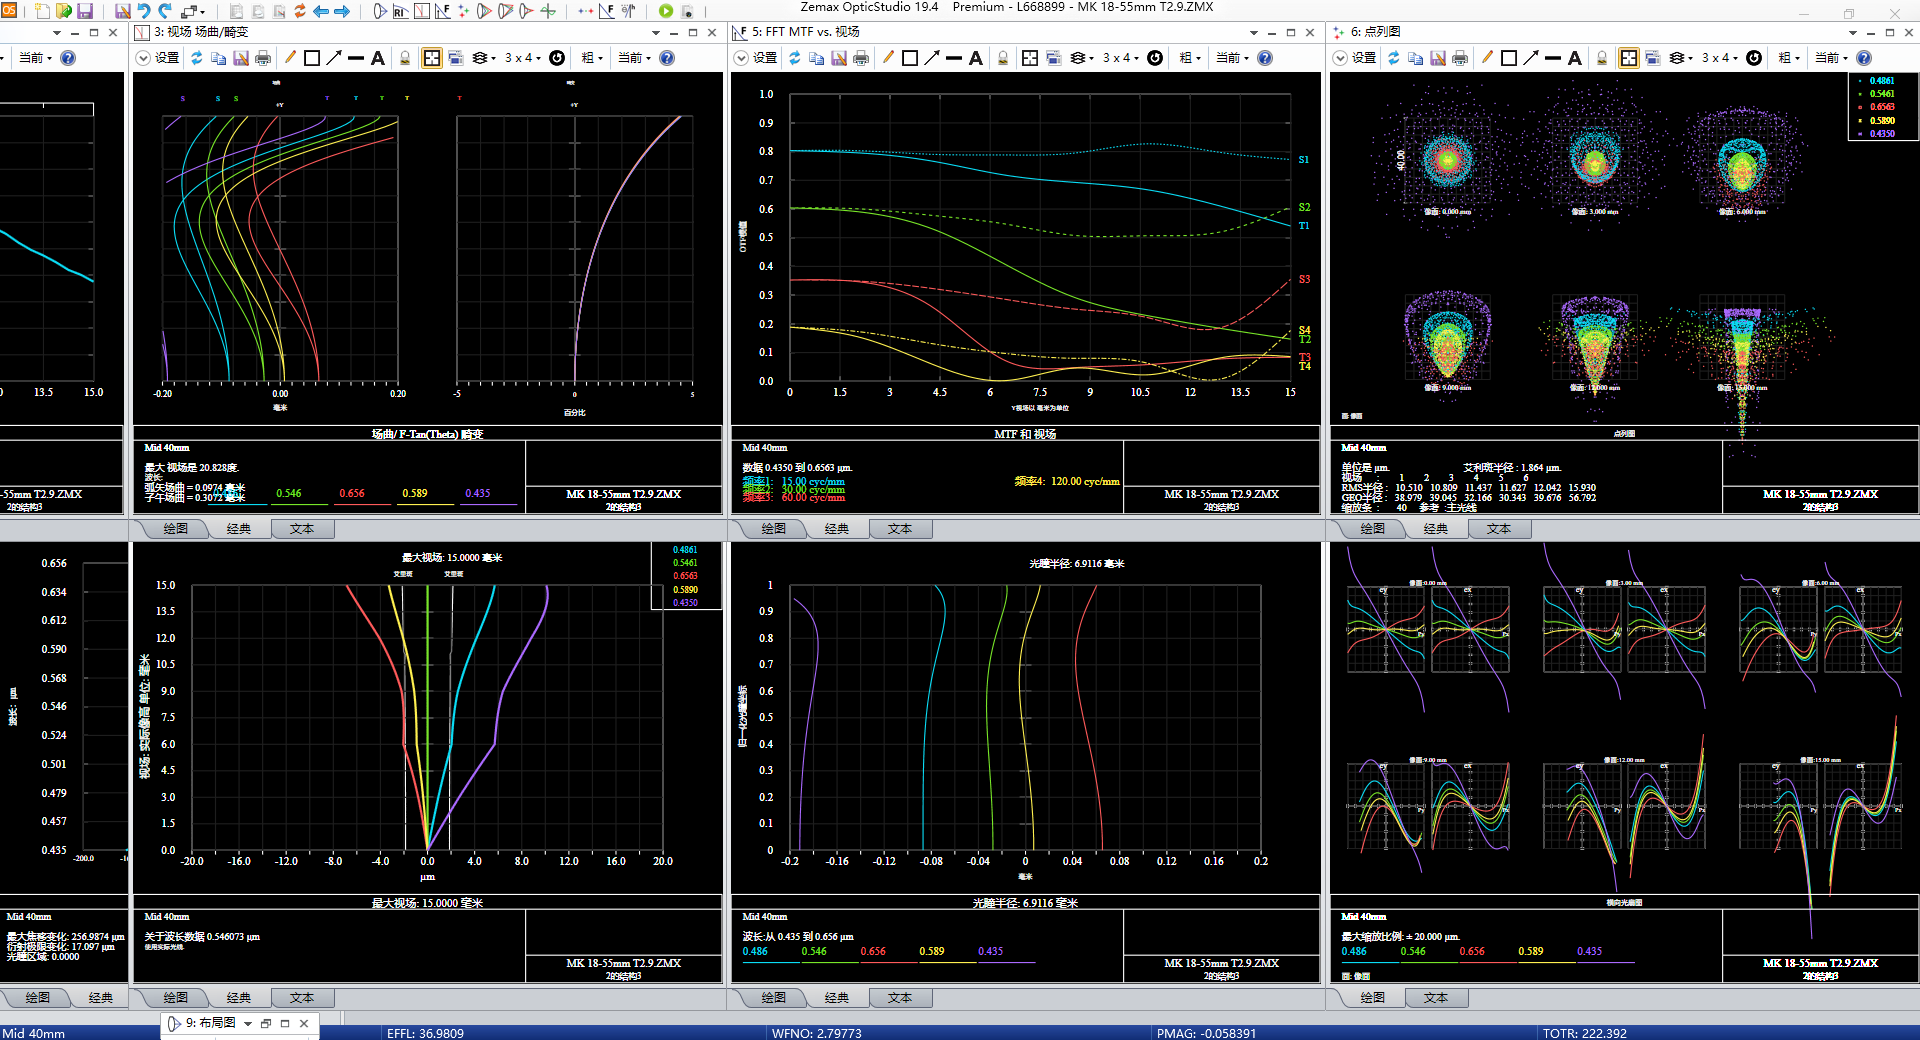Click the EFFL: 36.9809 status bar entry
This screenshot has width=1920, height=1040.
click(x=425, y=1033)
